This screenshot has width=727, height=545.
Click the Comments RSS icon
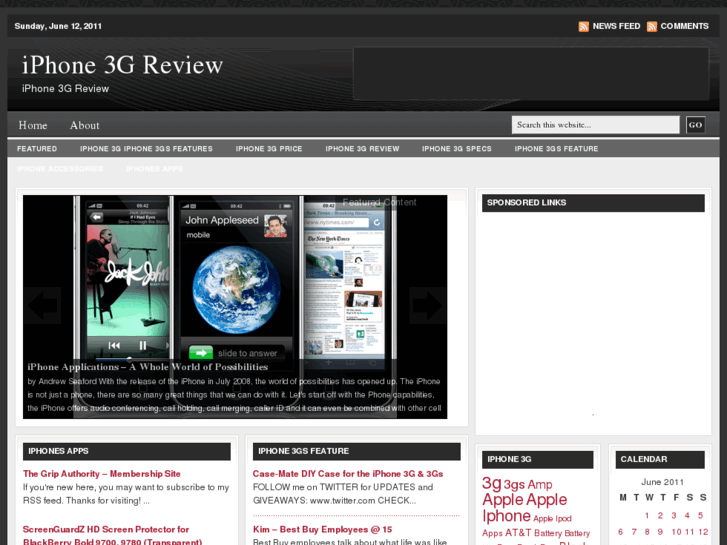[652, 26]
